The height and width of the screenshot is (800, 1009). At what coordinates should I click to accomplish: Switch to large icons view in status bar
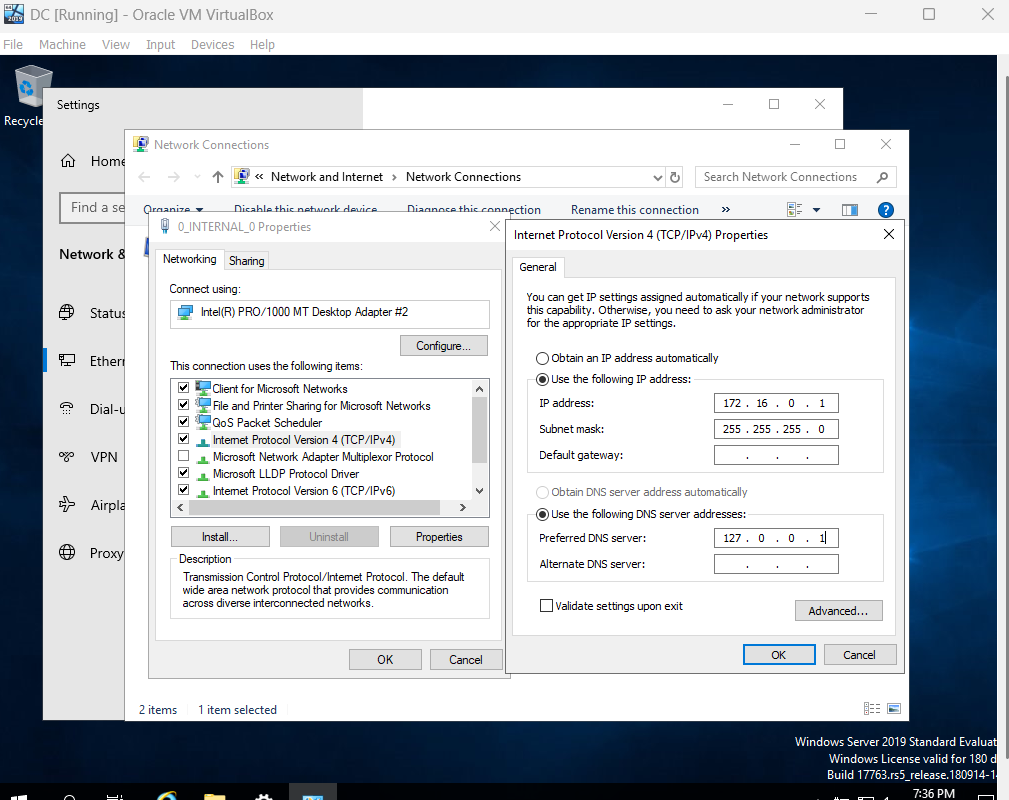(x=894, y=709)
